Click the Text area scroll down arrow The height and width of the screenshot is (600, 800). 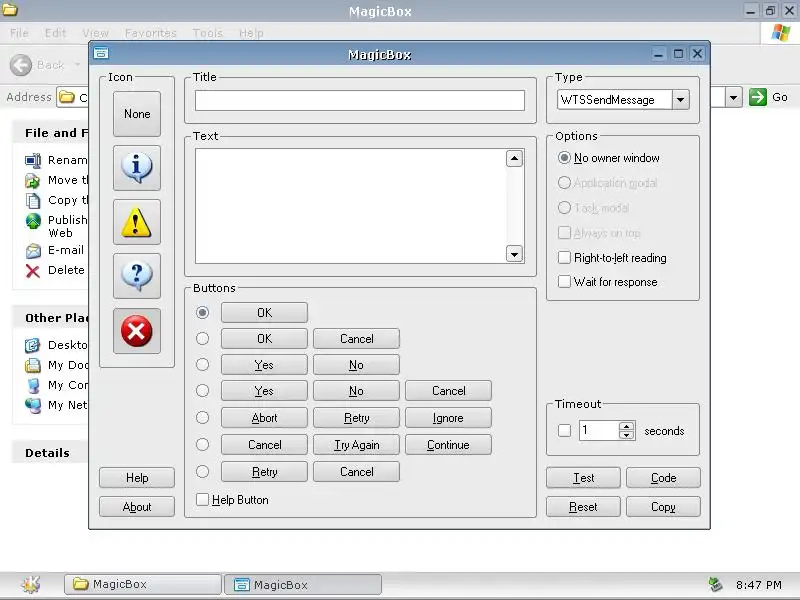click(x=514, y=254)
